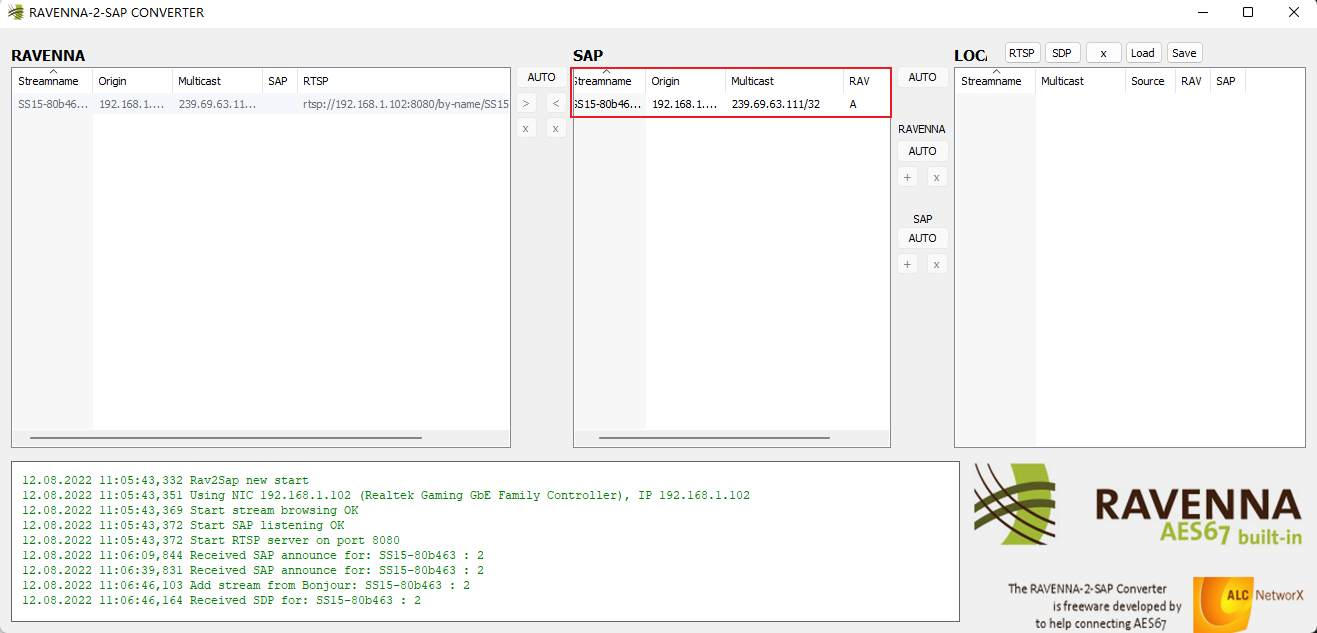Sort RAVENNA list by Origin header

(x=133, y=81)
